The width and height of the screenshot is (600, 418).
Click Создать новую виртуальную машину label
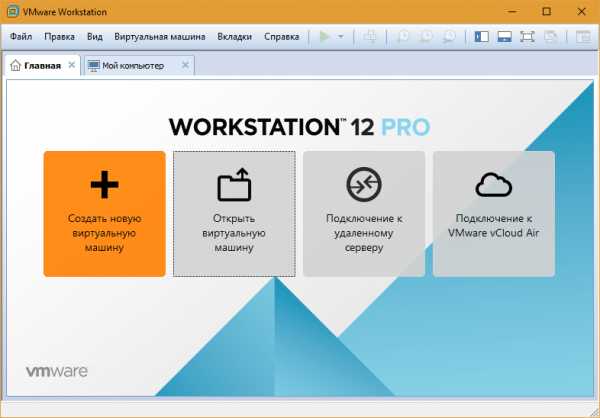coord(104,233)
